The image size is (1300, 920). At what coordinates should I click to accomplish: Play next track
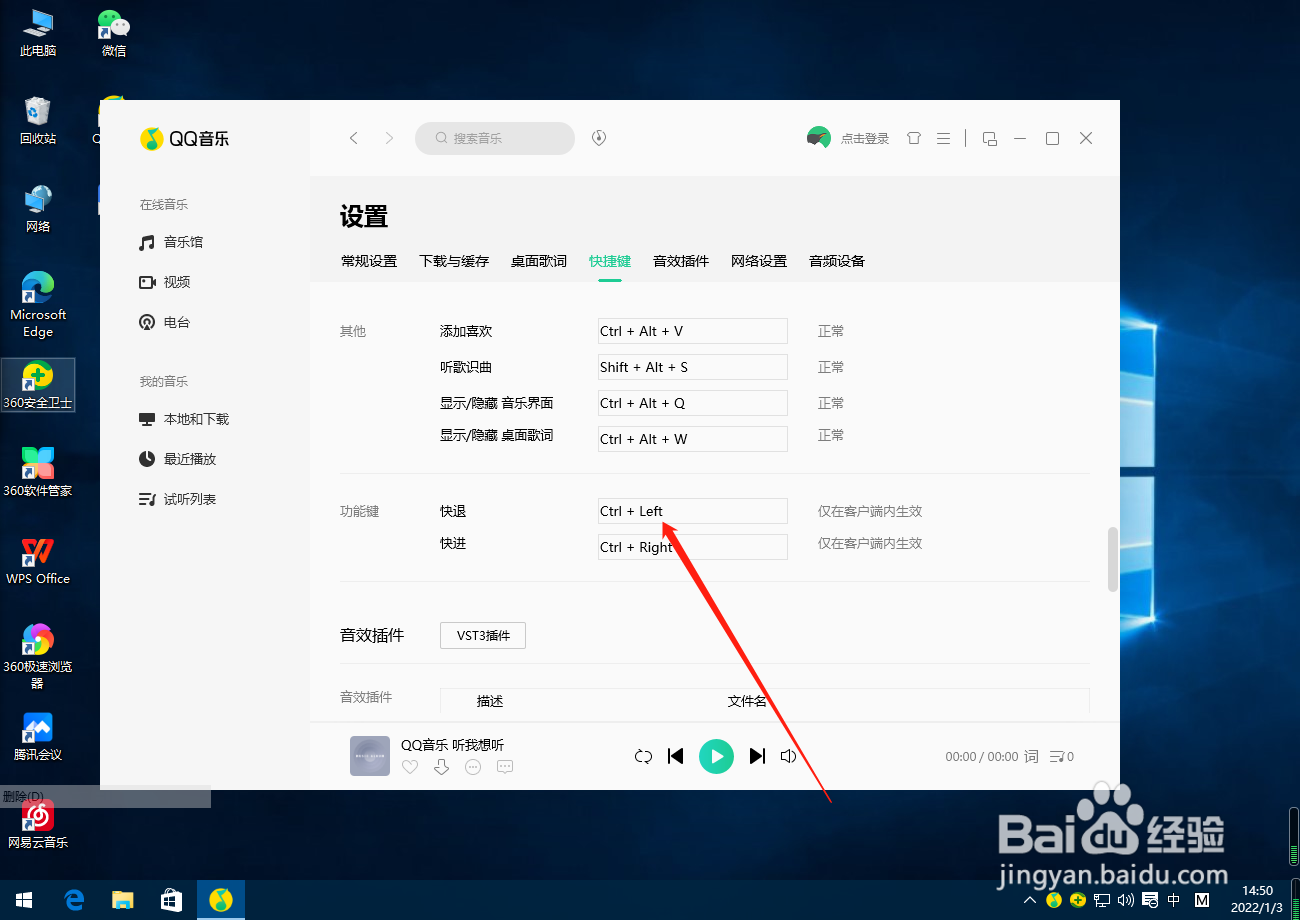757,756
